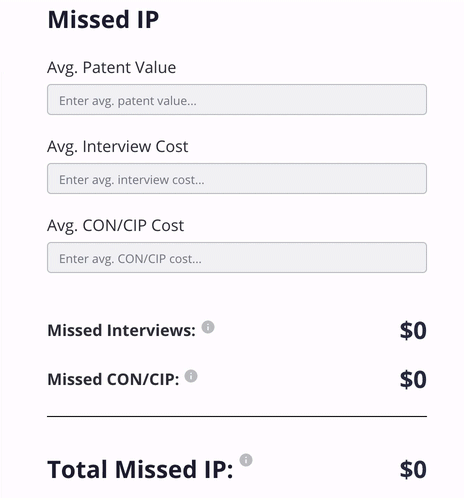Select the $0 value for Missed Interviews
Viewport: 464px width, 500px height.
413,331
